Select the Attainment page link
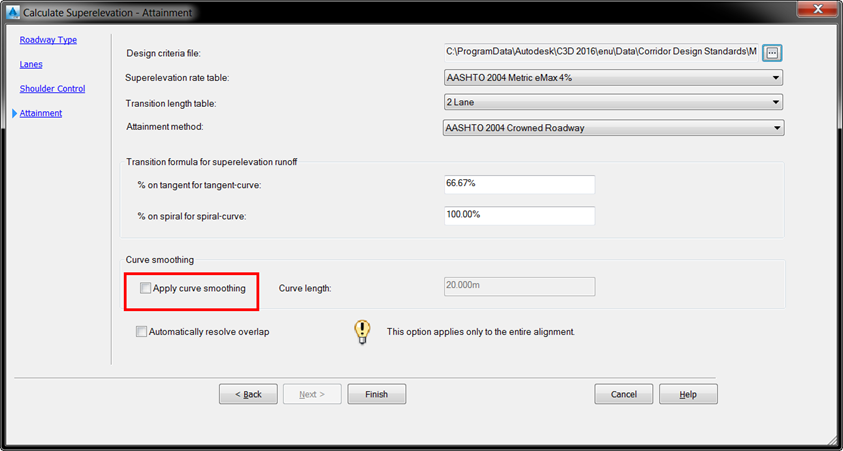Screen dimensions: 843x451 coord(41,113)
